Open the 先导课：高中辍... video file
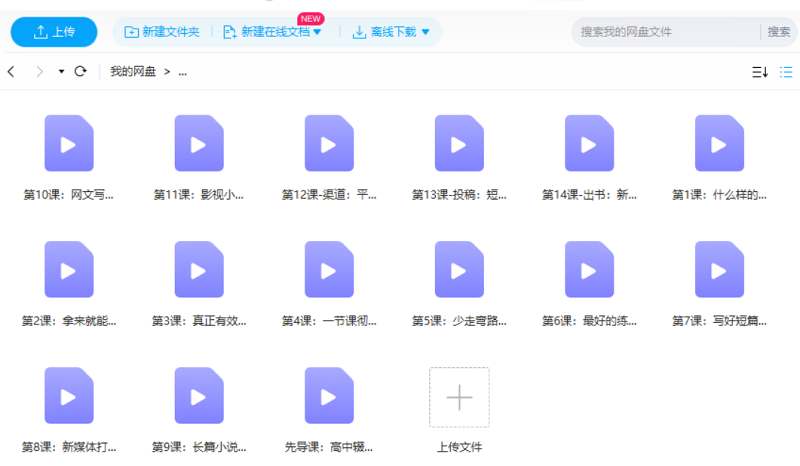Viewport: 800px width, 466px height. point(329,396)
